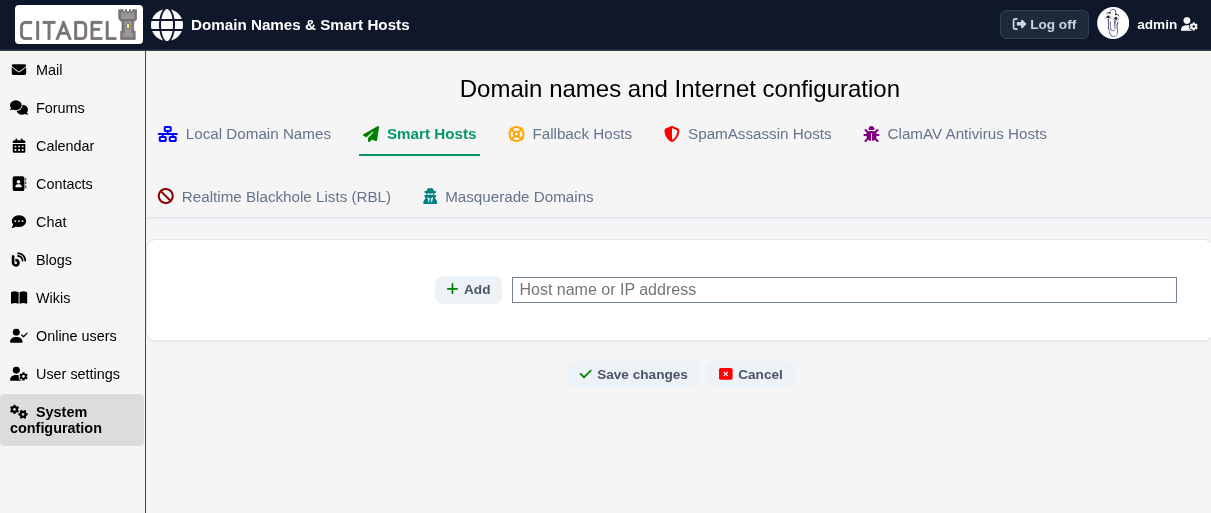The width and height of the screenshot is (1211, 513).
Task: Click the globe icon beside page title
Action: pyautogui.click(x=167, y=25)
